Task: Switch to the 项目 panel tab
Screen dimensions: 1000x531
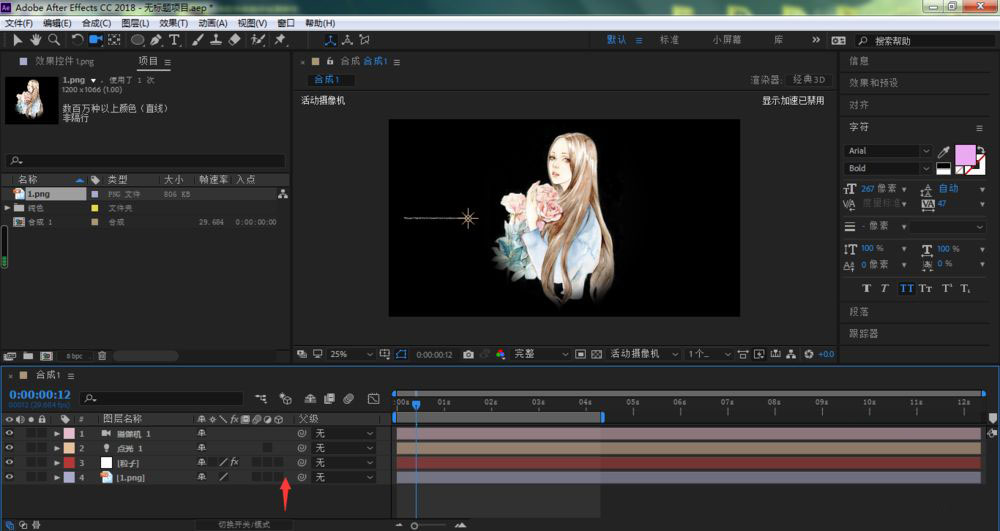Action: click(148, 61)
